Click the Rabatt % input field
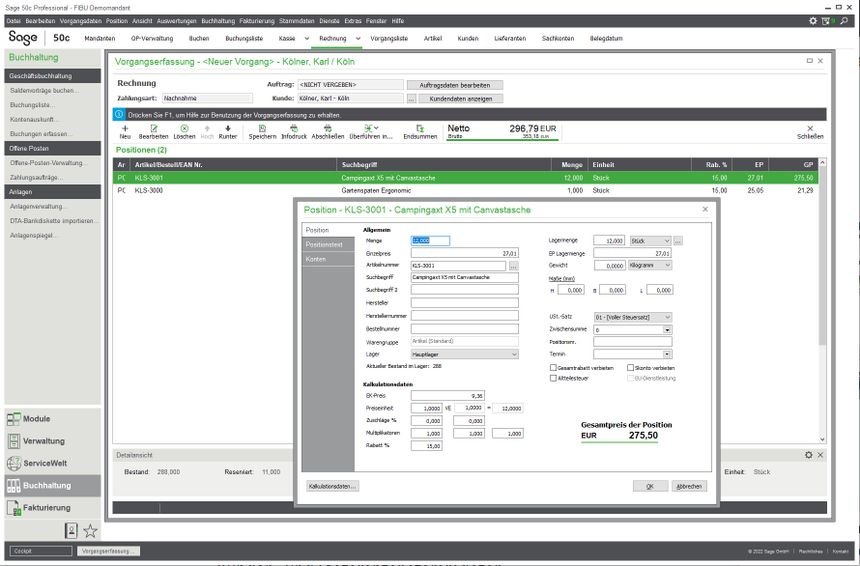The width and height of the screenshot is (860, 566). (427, 446)
